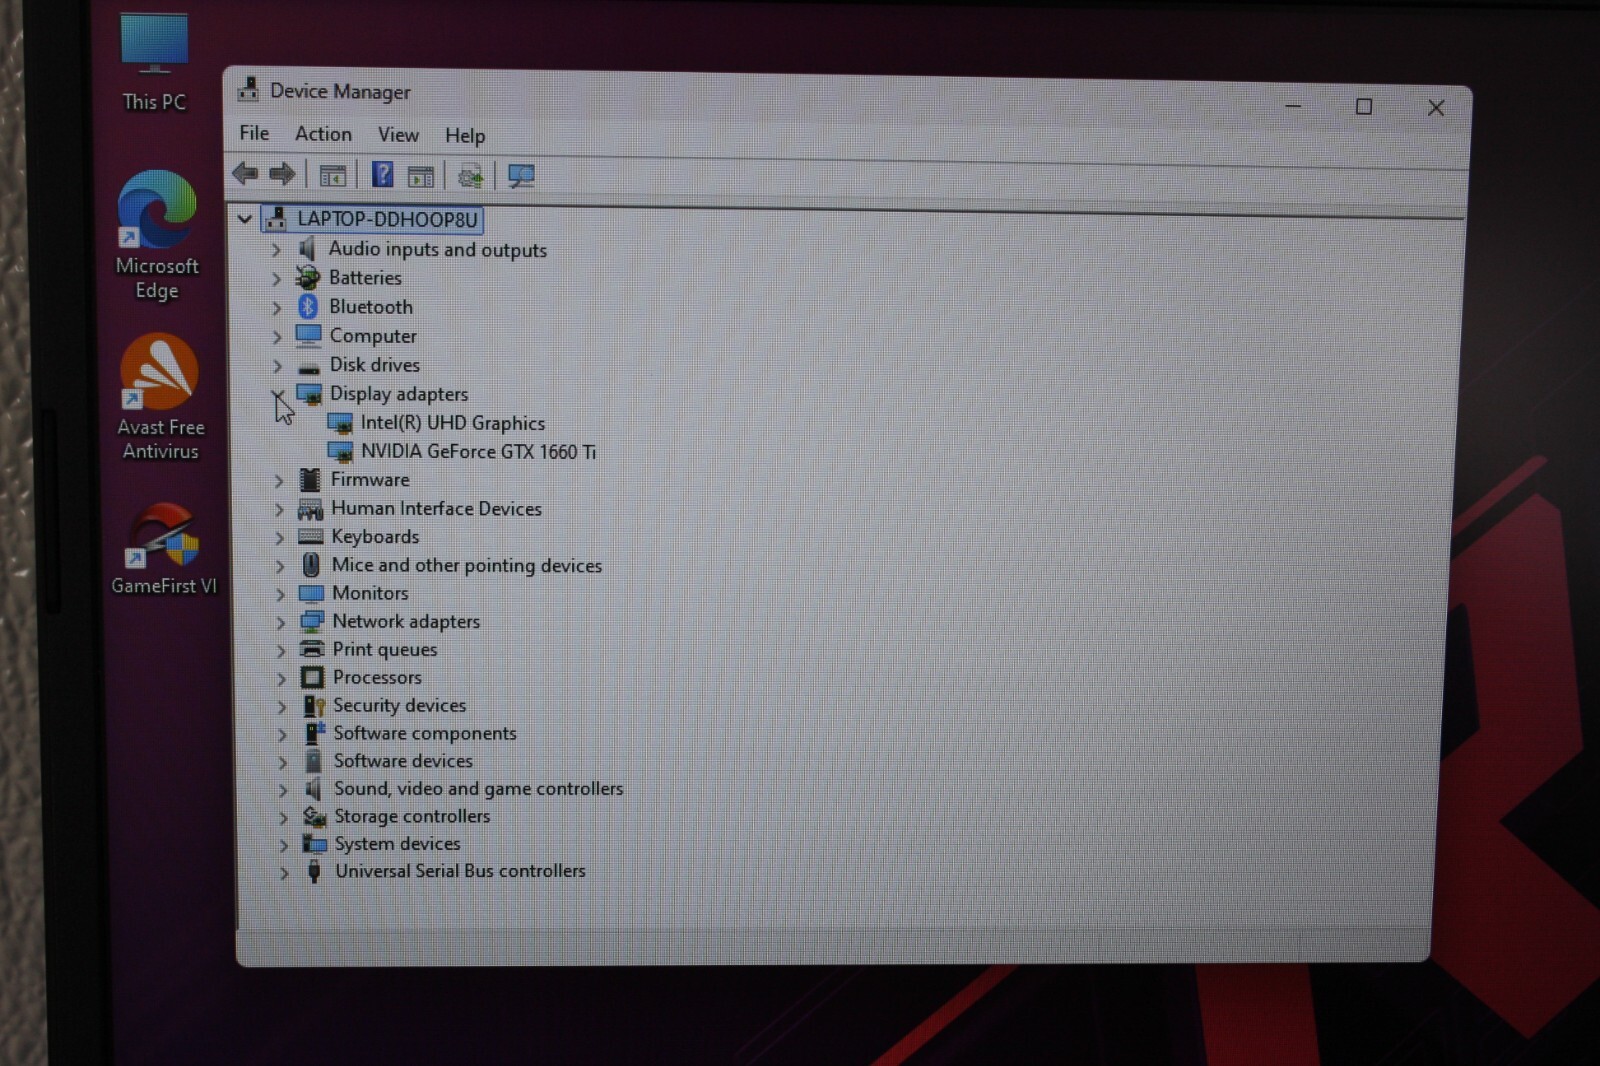
Task: Expand the System devices category
Action: click(284, 845)
